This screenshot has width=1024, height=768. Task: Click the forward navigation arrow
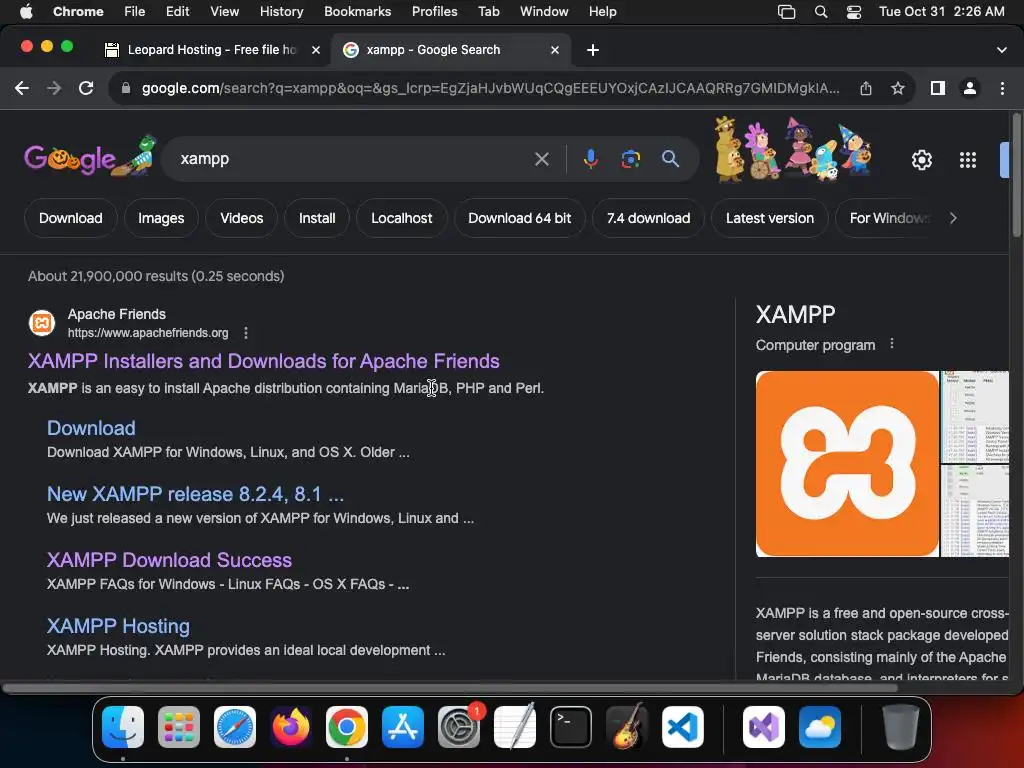54,88
